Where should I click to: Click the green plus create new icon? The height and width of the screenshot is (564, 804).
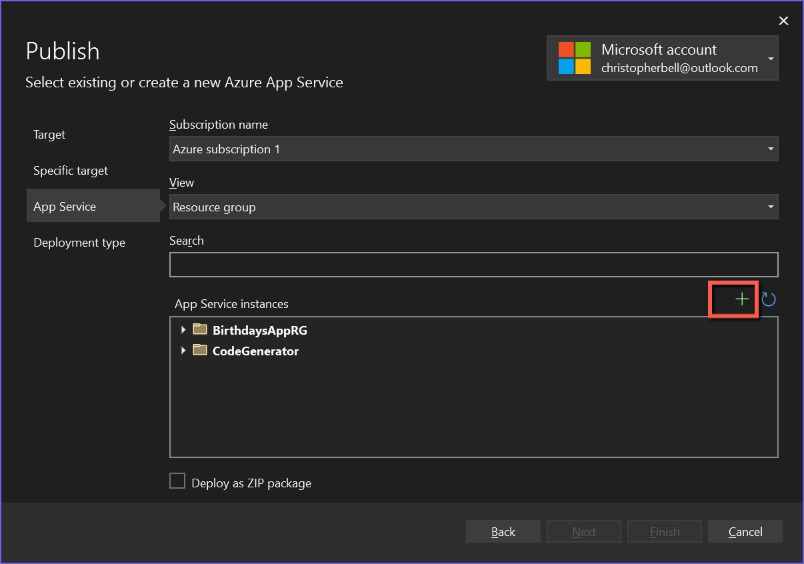point(741,299)
